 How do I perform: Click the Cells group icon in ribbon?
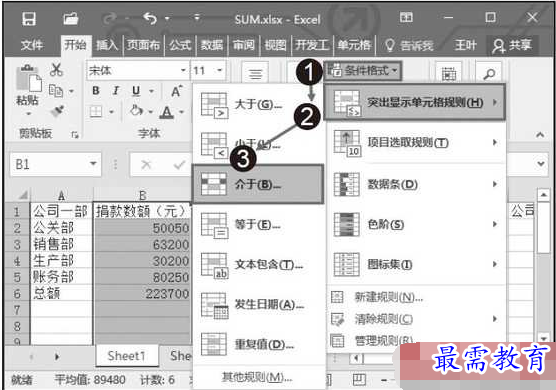(449, 74)
